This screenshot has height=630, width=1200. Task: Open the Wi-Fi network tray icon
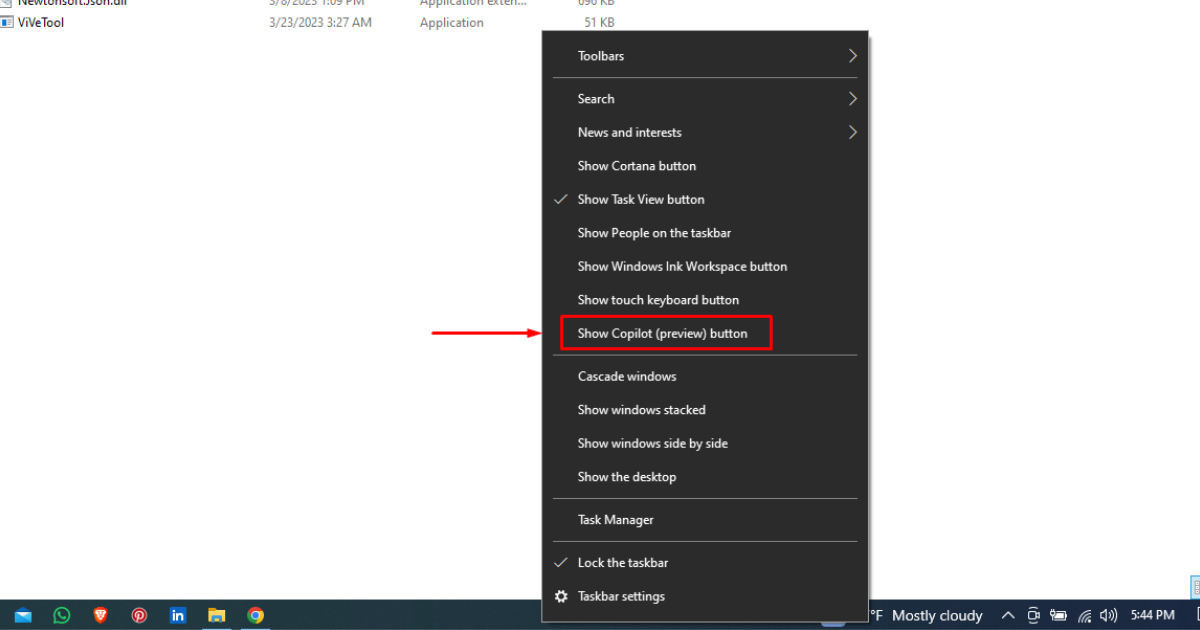pyautogui.click(x=1084, y=615)
